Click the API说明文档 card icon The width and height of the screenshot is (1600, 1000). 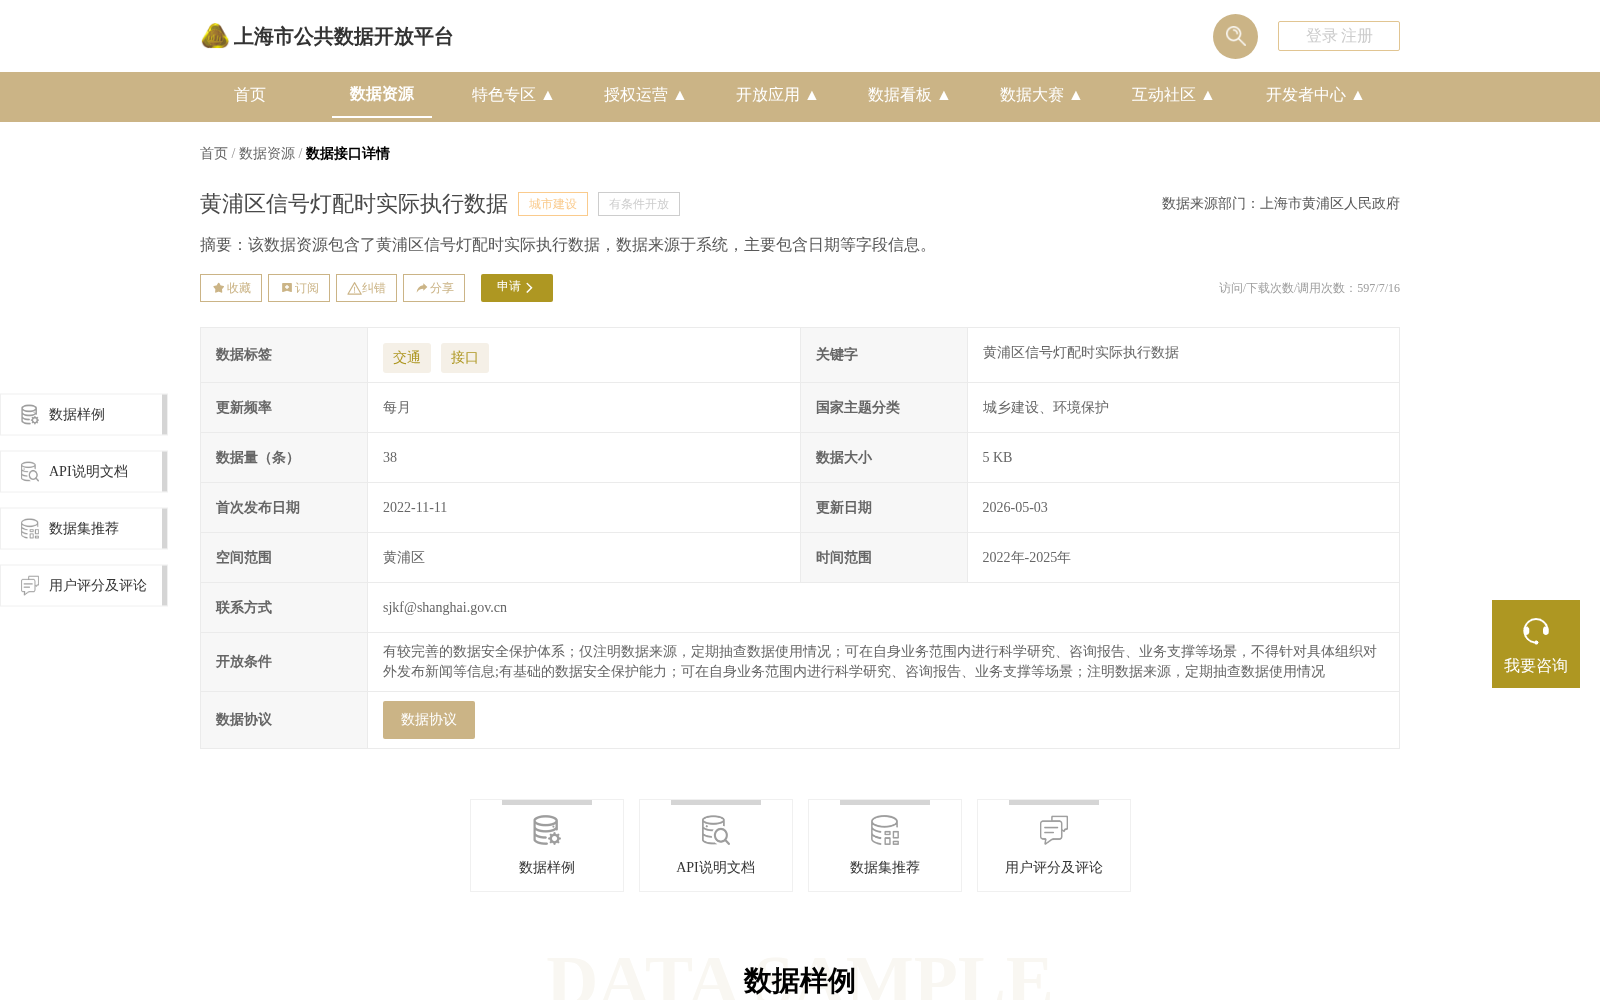click(716, 830)
